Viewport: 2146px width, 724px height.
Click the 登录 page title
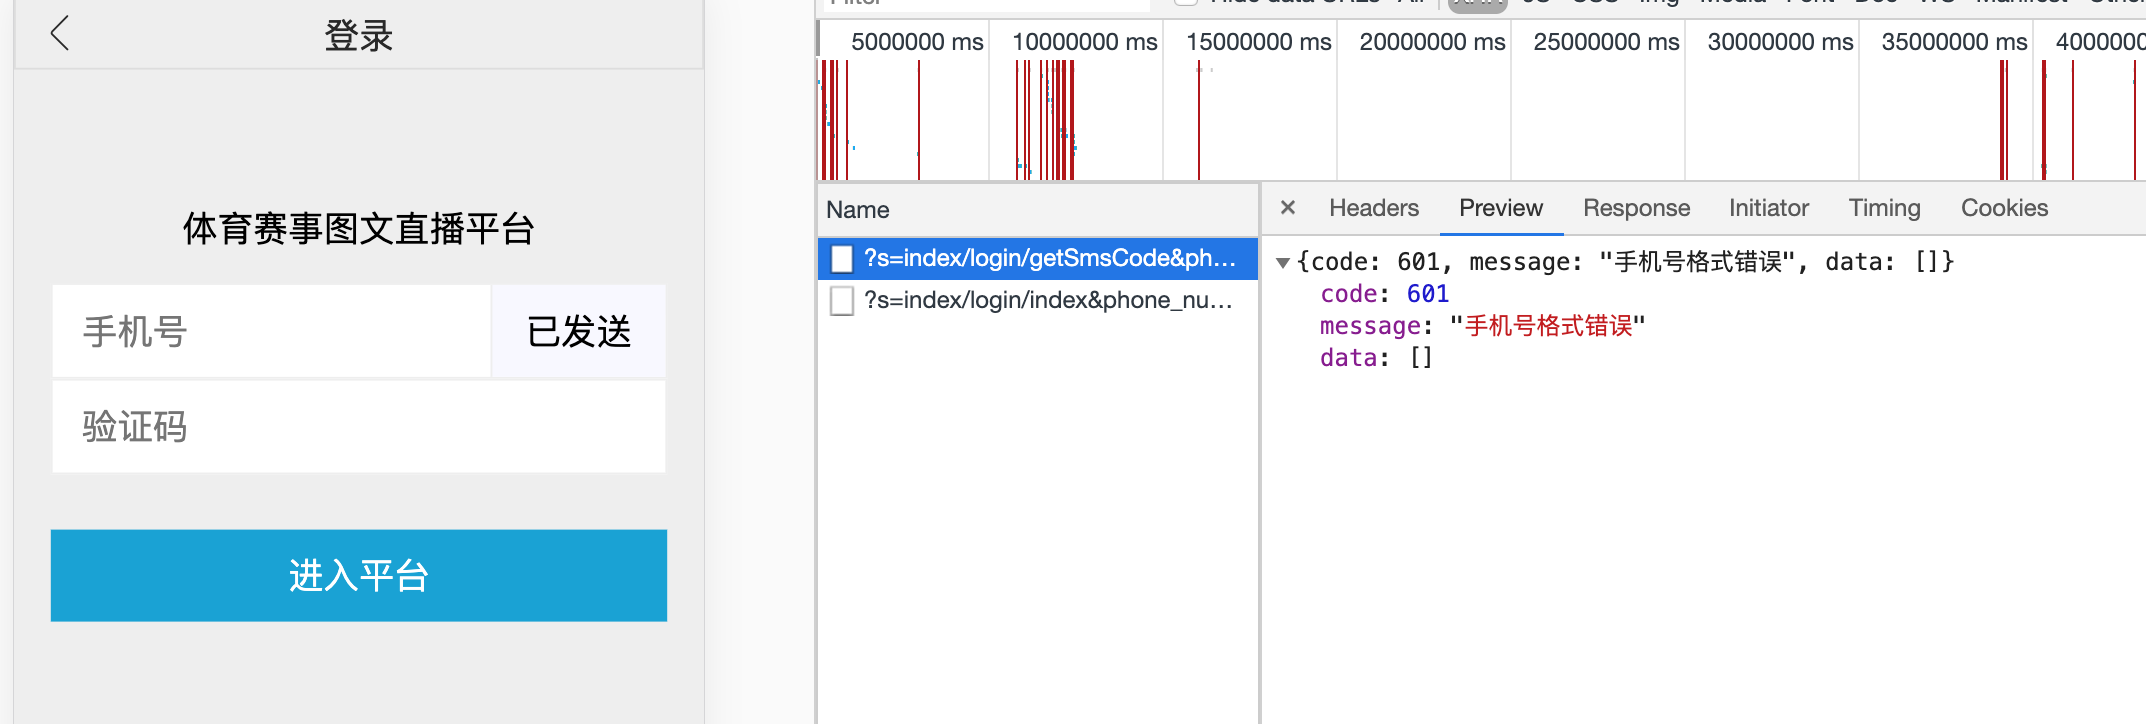(359, 36)
